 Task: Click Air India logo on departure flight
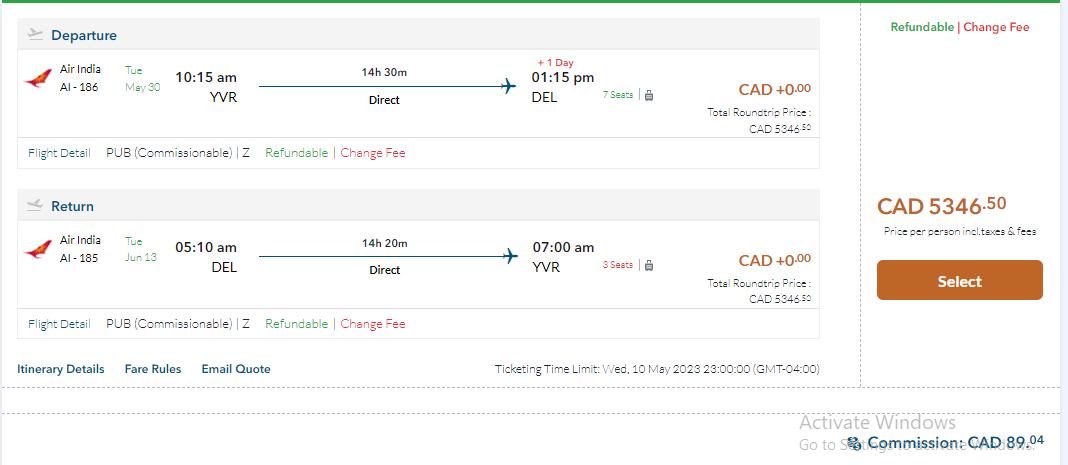click(x=38, y=79)
